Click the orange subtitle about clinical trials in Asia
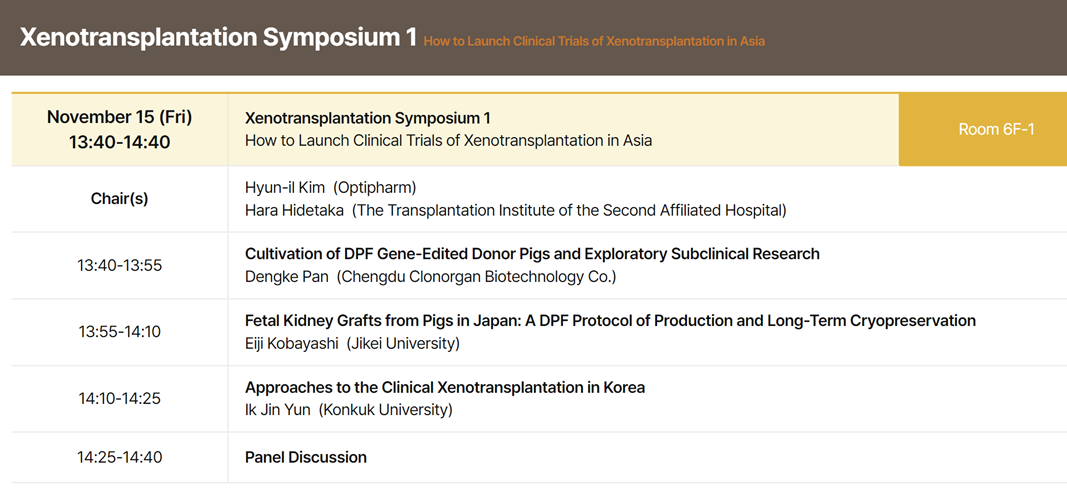Viewport: 1067px width, 491px height. click(x=594, y=41)
